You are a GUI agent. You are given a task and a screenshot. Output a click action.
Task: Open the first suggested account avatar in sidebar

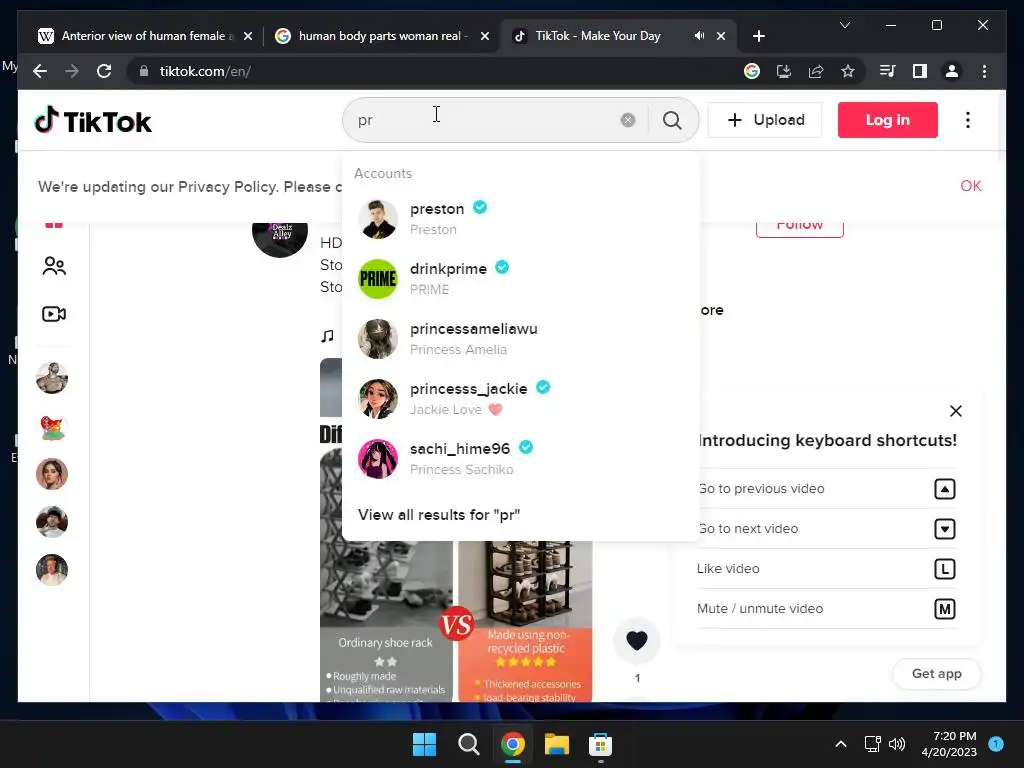pyautogui.click(x=52, y=378)
